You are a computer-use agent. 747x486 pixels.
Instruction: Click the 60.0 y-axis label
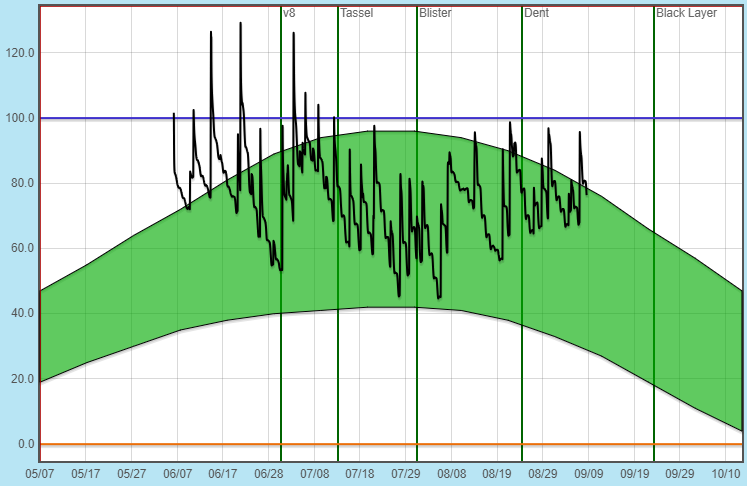click(23, 248)
